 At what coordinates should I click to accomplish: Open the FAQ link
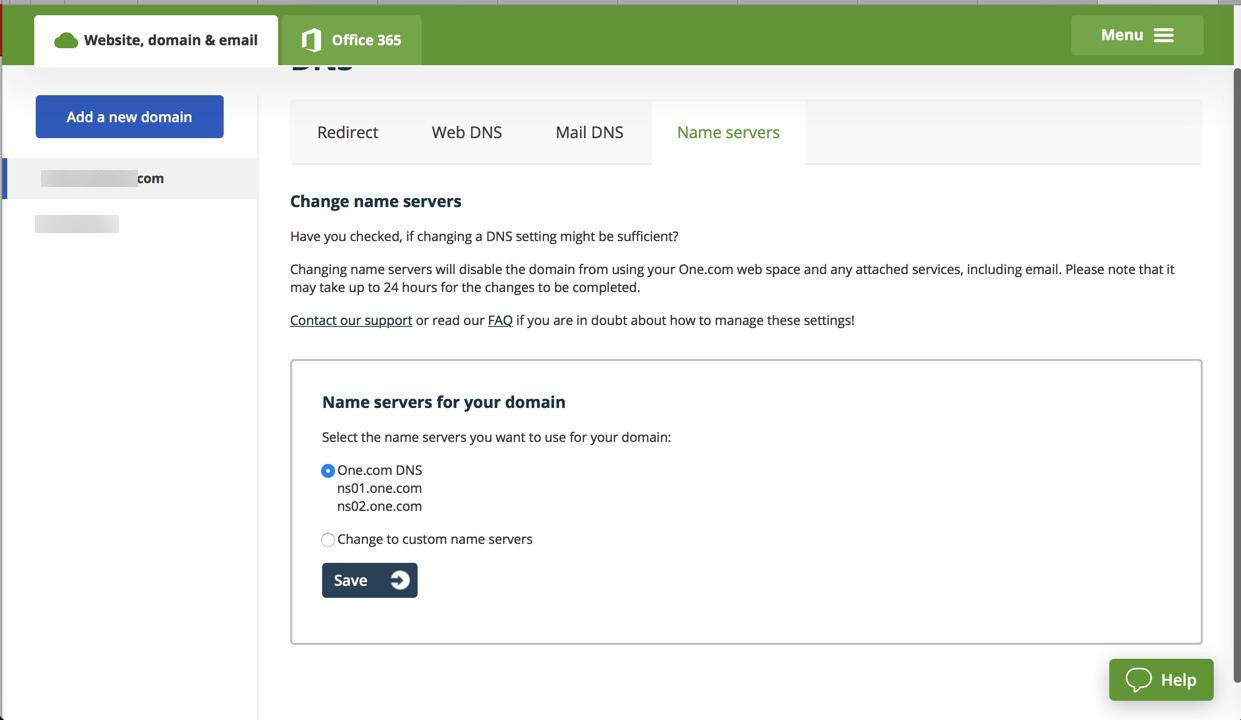click(500, 320)
